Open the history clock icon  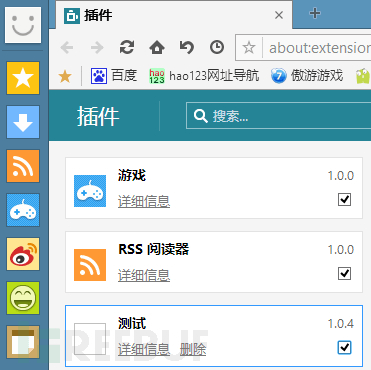pos(217,47)
